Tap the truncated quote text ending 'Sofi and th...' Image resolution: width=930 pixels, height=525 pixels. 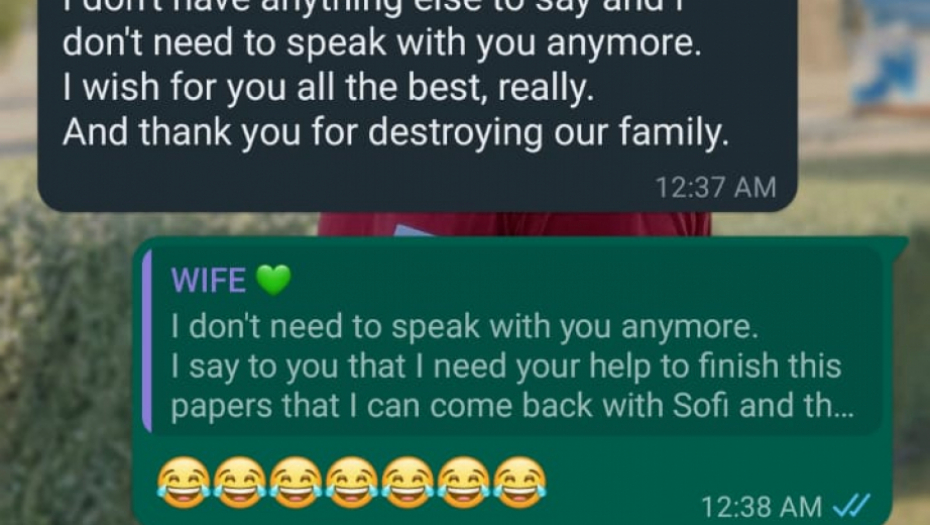(512, 406)
